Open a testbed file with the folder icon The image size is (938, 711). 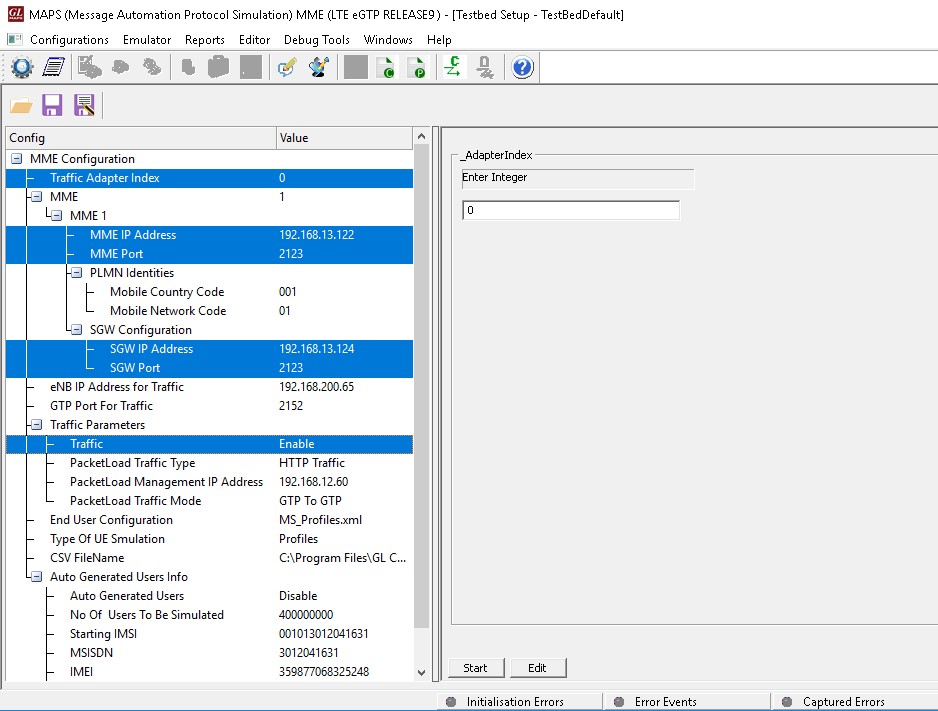[x=21, y=104]
